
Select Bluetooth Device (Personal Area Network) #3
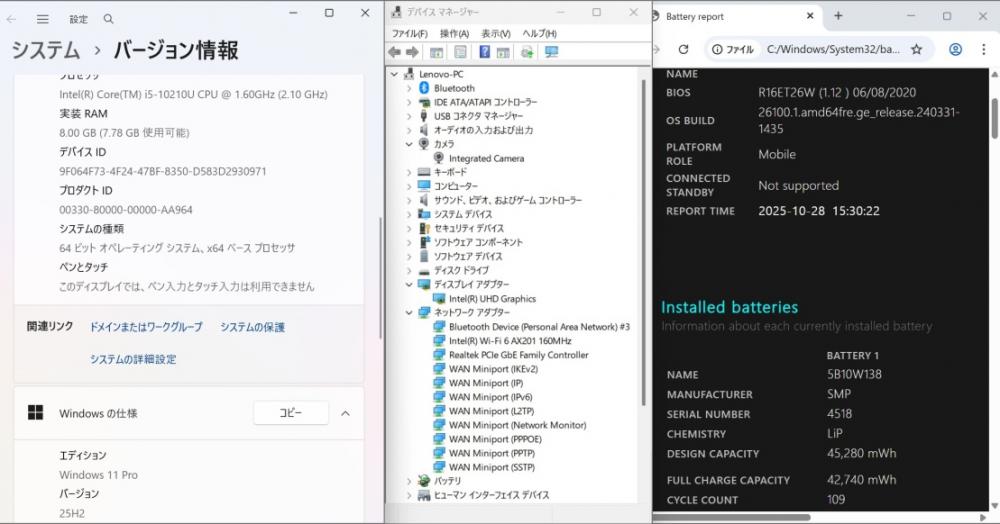click(539, 327)
